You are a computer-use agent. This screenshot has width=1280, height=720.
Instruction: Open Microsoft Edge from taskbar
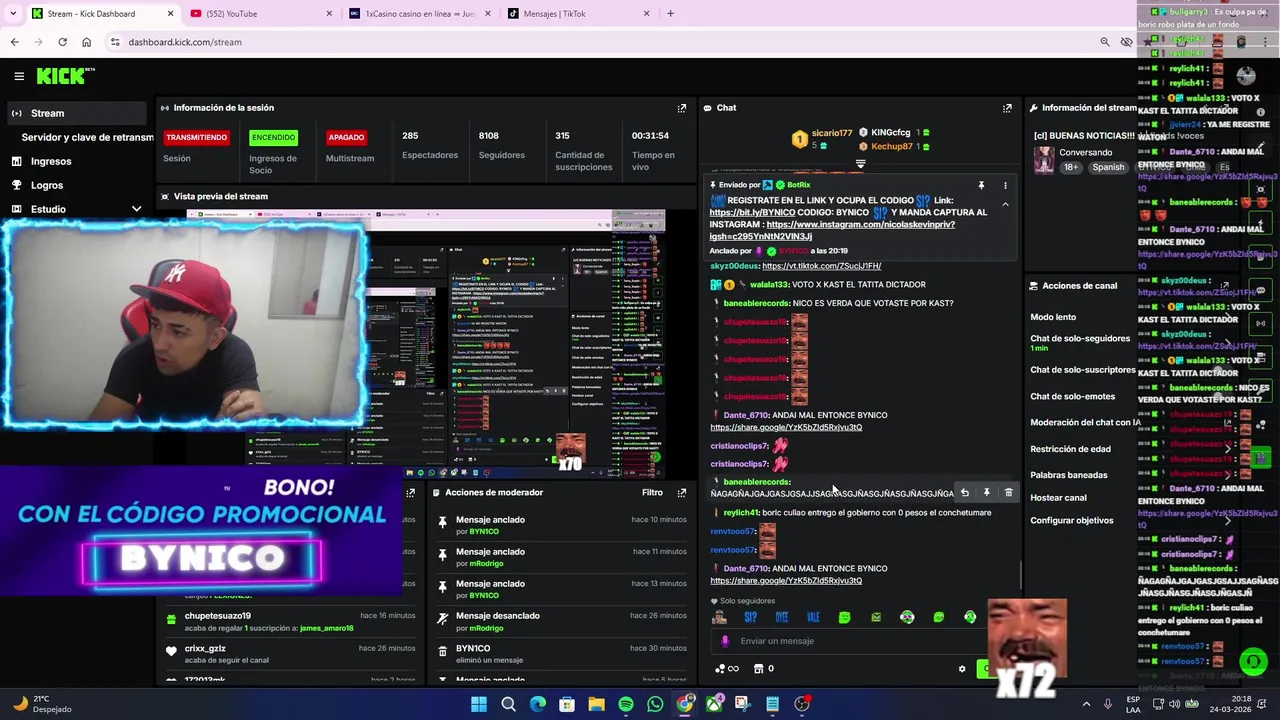coord(538,704)
